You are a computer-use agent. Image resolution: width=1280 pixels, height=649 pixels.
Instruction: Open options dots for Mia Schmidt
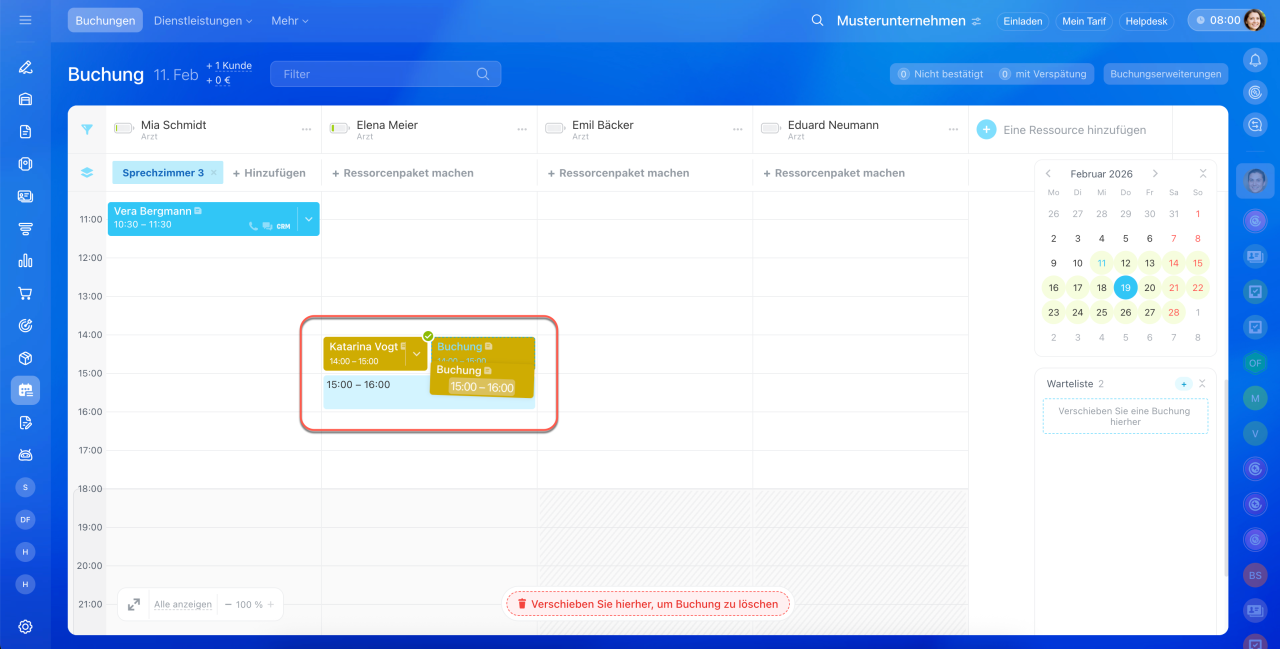click(x=307, y=130)
